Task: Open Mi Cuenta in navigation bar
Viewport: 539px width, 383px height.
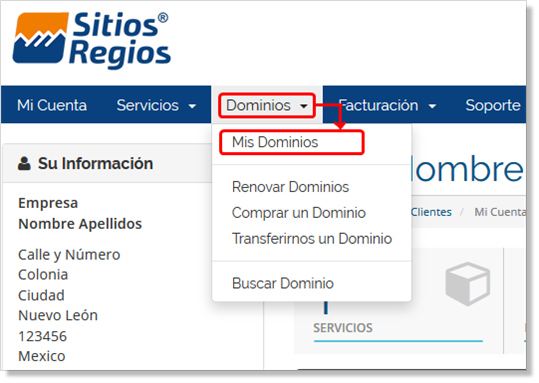Action: (x=52, y=105)
